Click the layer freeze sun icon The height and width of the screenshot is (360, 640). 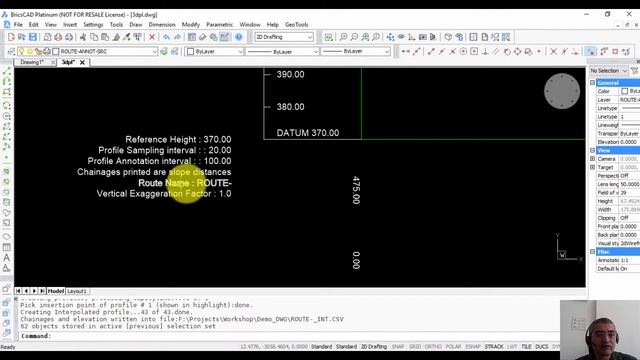(30, 51)
